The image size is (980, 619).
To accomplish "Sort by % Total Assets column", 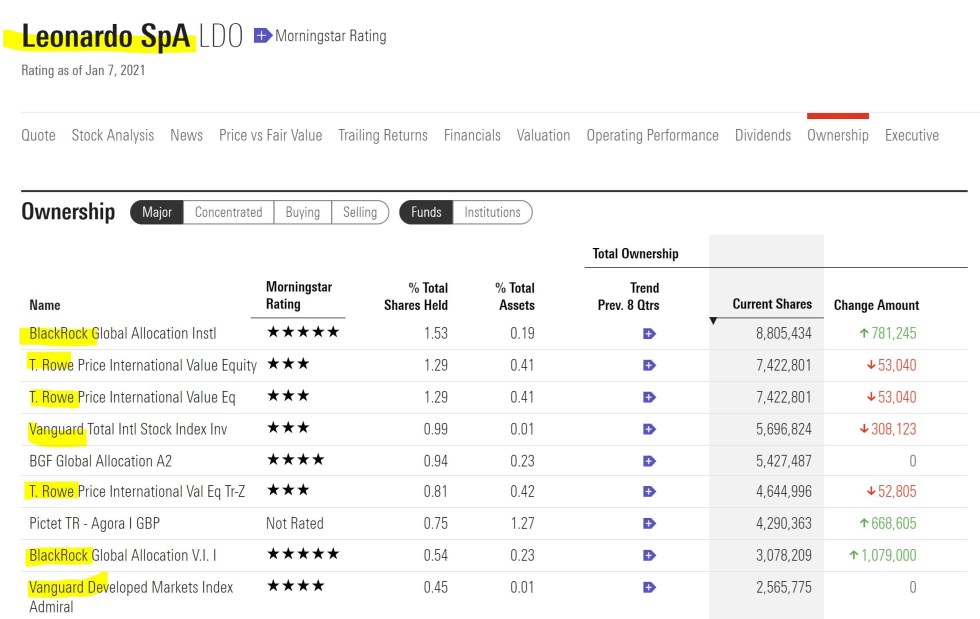I will pyautogui.click(x=516, y=296).
